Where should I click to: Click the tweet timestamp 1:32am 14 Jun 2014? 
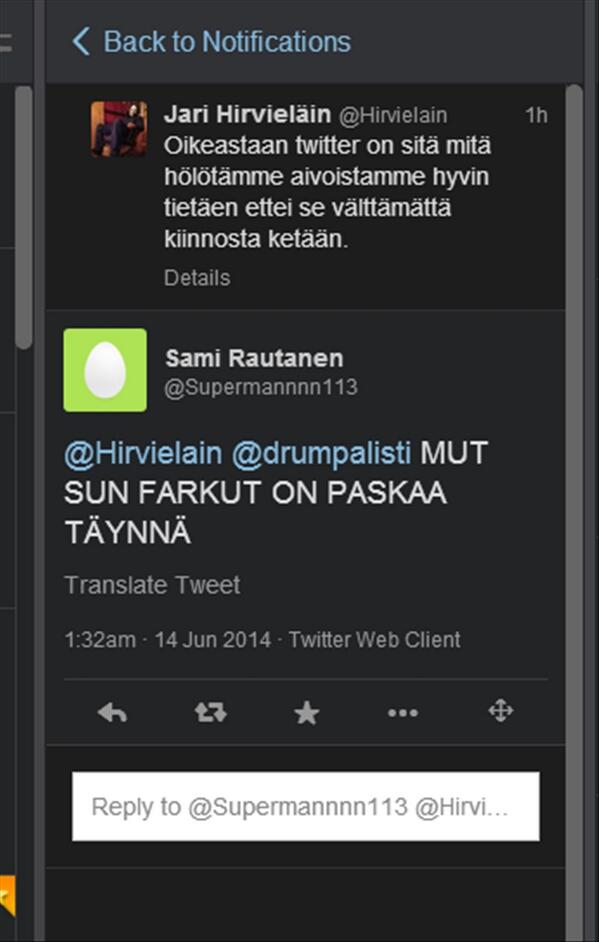click(168, 639)
